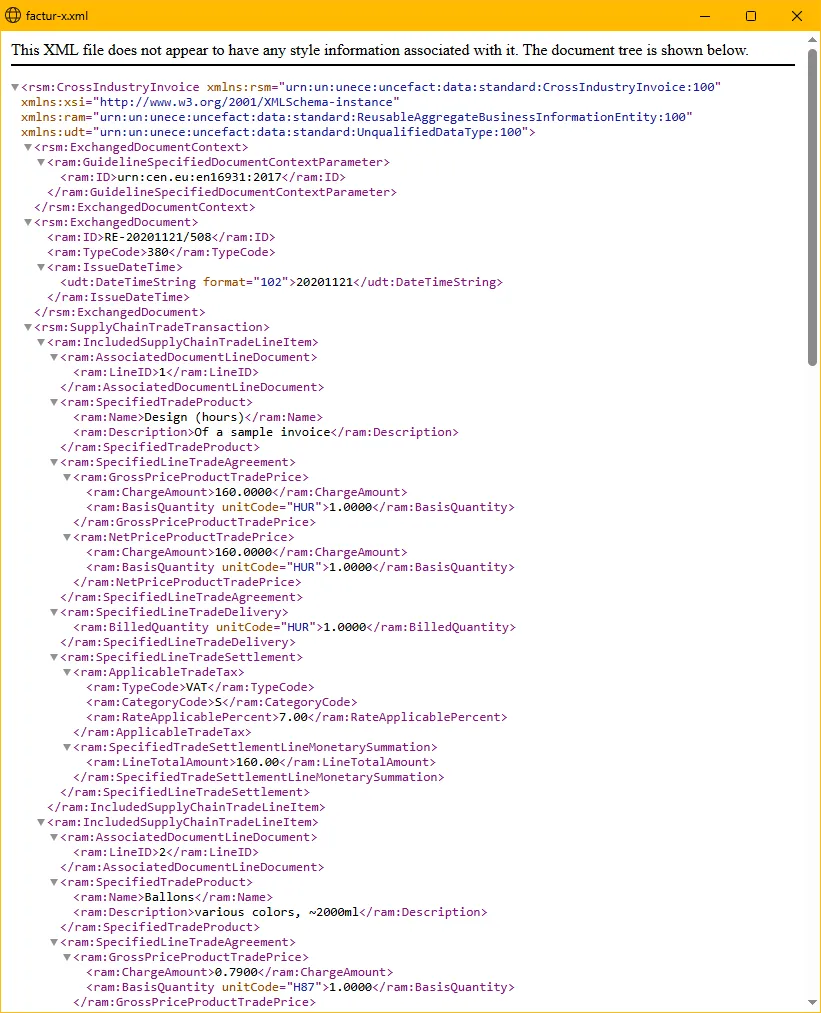Click unitCode attribute value H87
The width and height of the screenshot is (821, 1013).
[304, 987]
